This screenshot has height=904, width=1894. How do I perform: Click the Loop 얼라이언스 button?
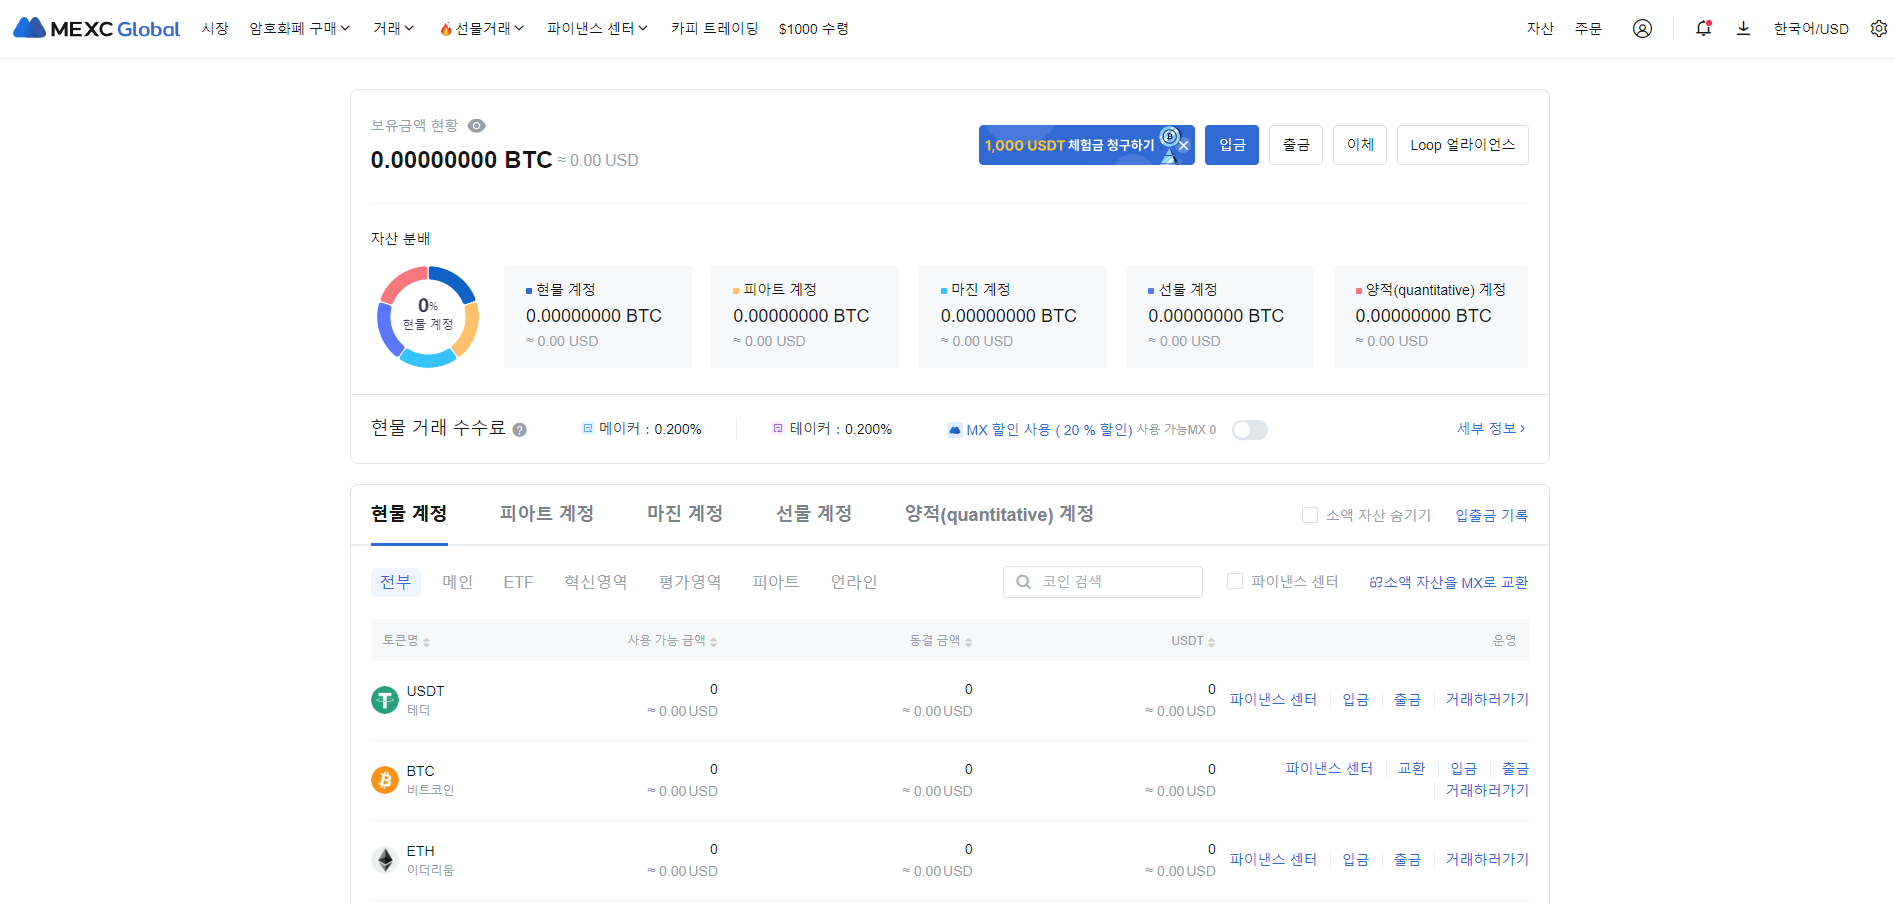click(1463, 145)
